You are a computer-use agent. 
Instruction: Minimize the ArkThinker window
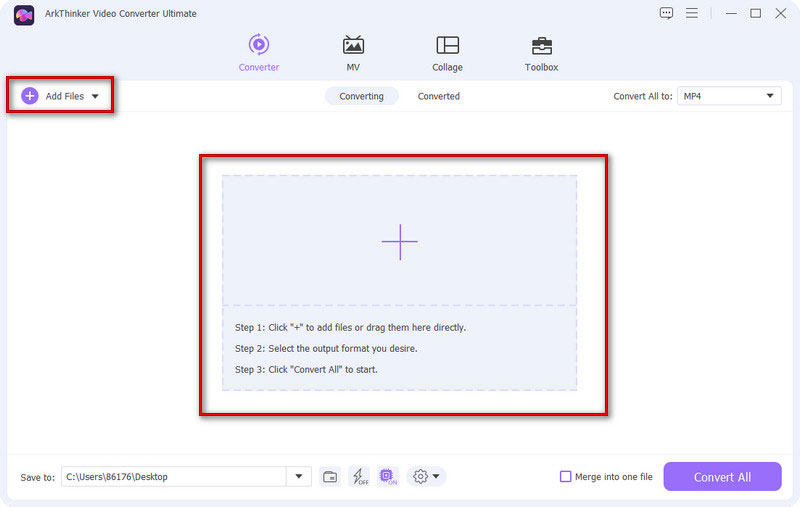click(731, 13)
